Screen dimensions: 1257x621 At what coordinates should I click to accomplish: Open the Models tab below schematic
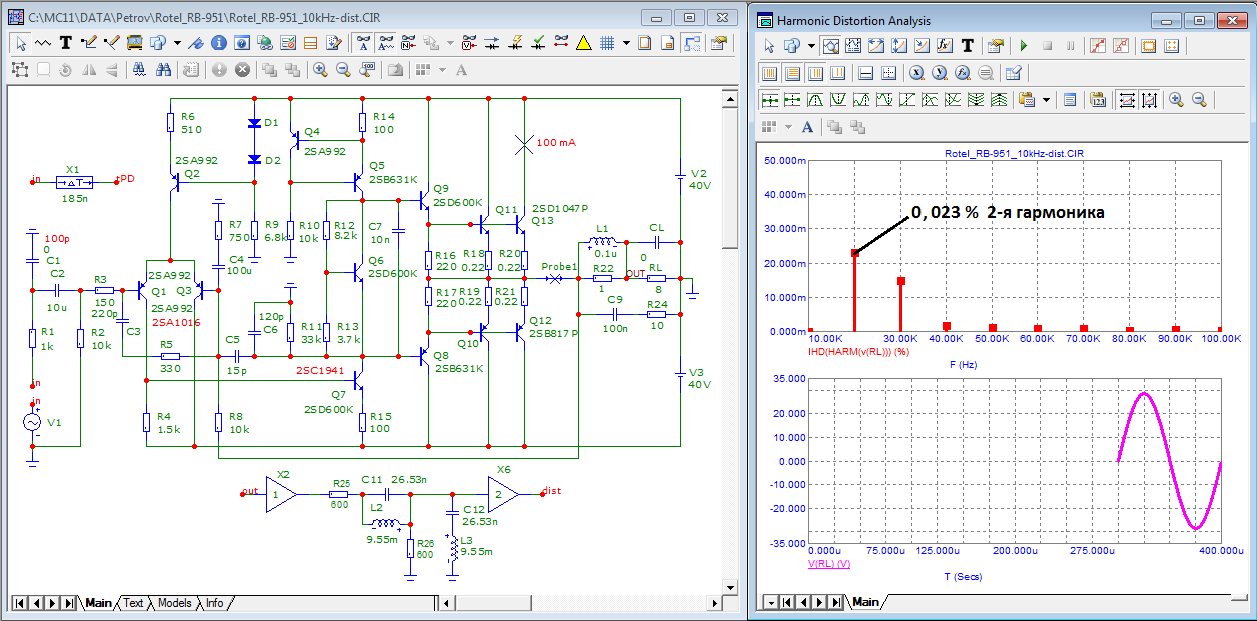pyautogui.click(x=174, y=603)
